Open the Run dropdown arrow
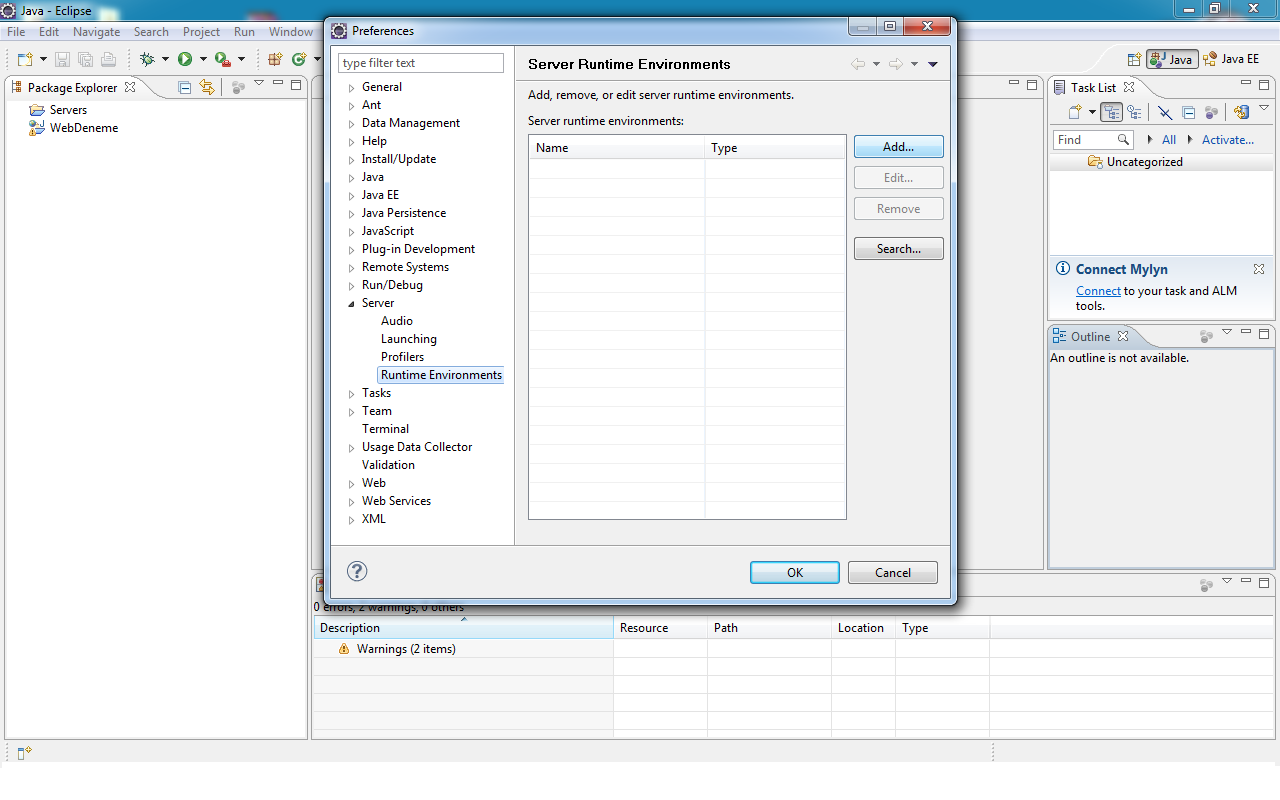Image resolution: width=1280 pixels, height=800 pixels. point(203,60)
